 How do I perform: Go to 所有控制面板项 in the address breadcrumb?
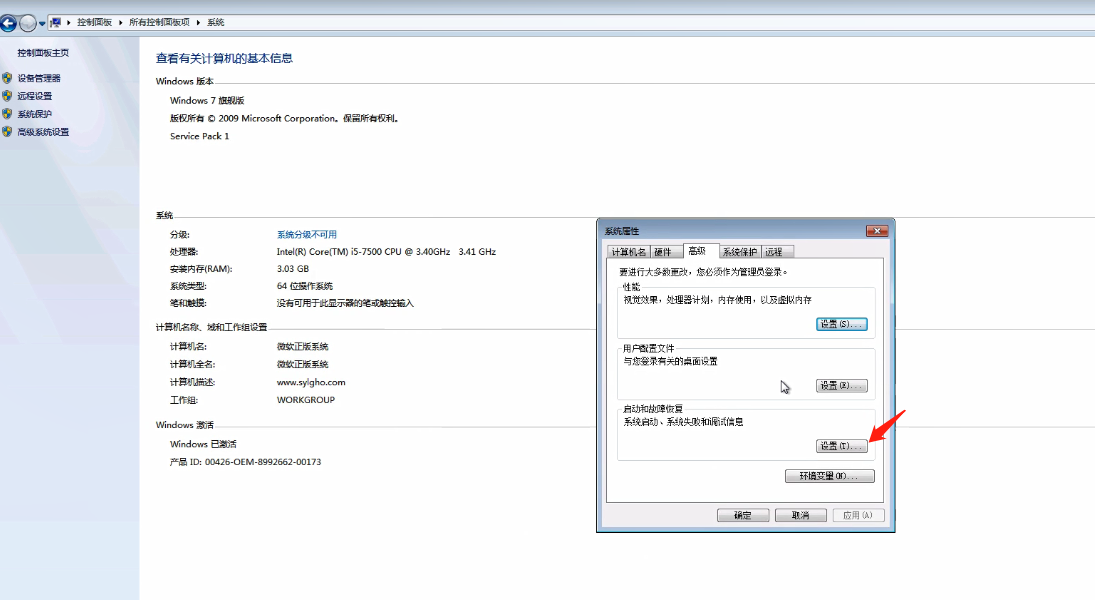click(159, 22)
